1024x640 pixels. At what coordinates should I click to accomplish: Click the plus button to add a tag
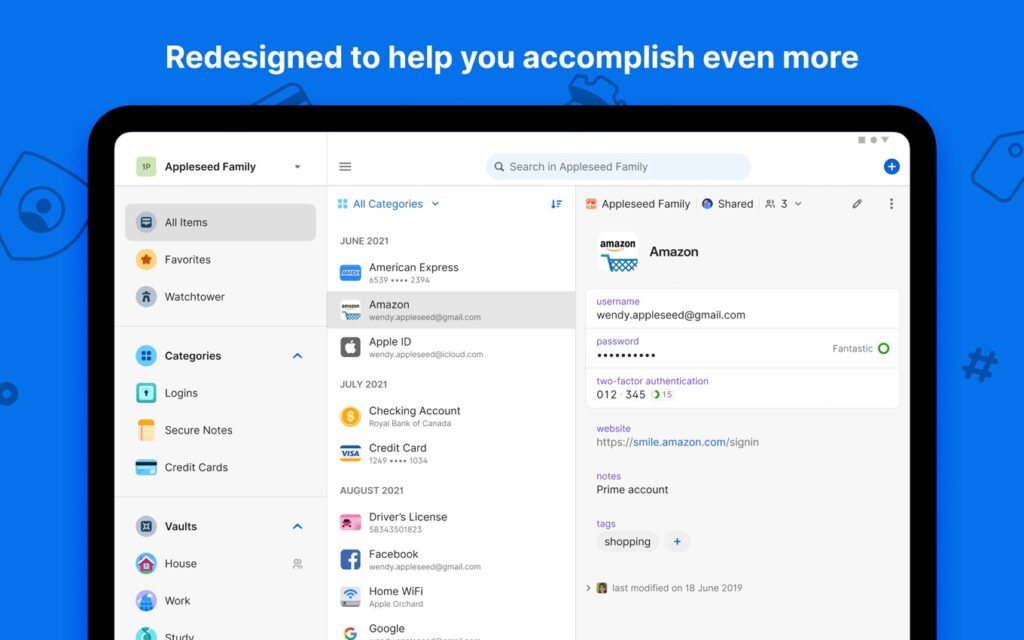677,541
